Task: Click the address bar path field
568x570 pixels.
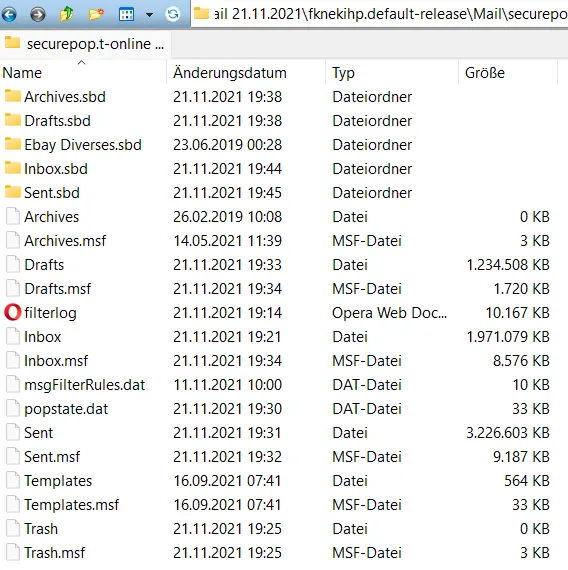Action: (379, 14)
